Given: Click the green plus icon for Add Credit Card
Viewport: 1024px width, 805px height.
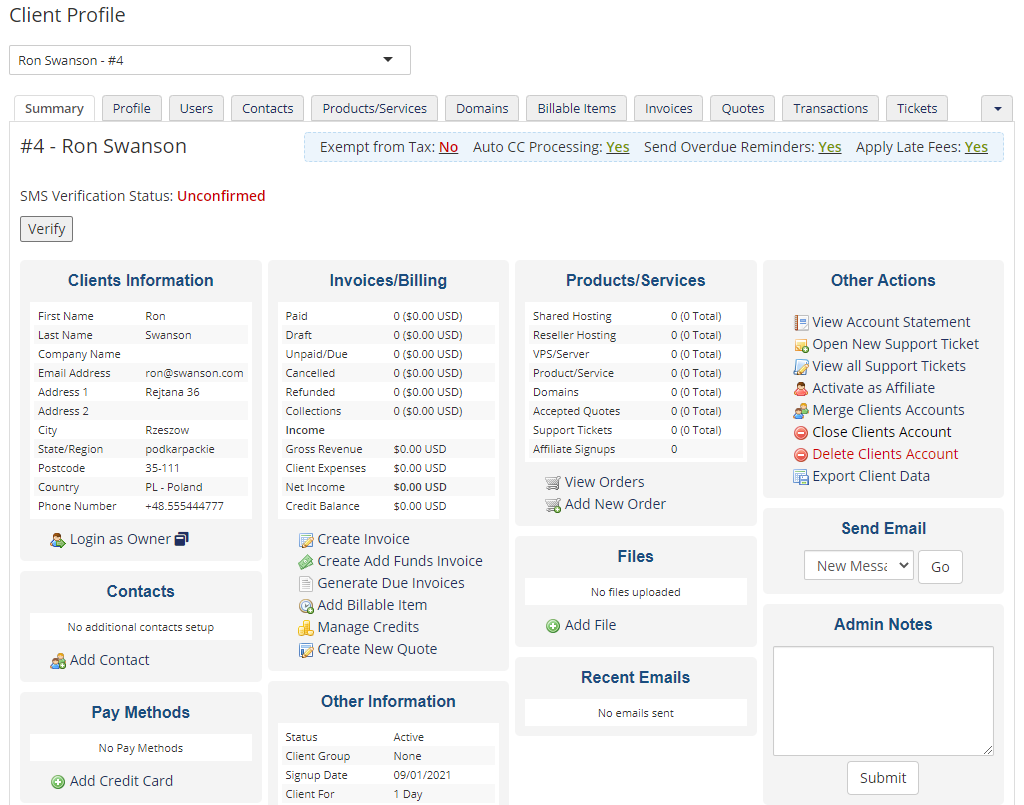Looking at the screenshot, I should point(57,781).
